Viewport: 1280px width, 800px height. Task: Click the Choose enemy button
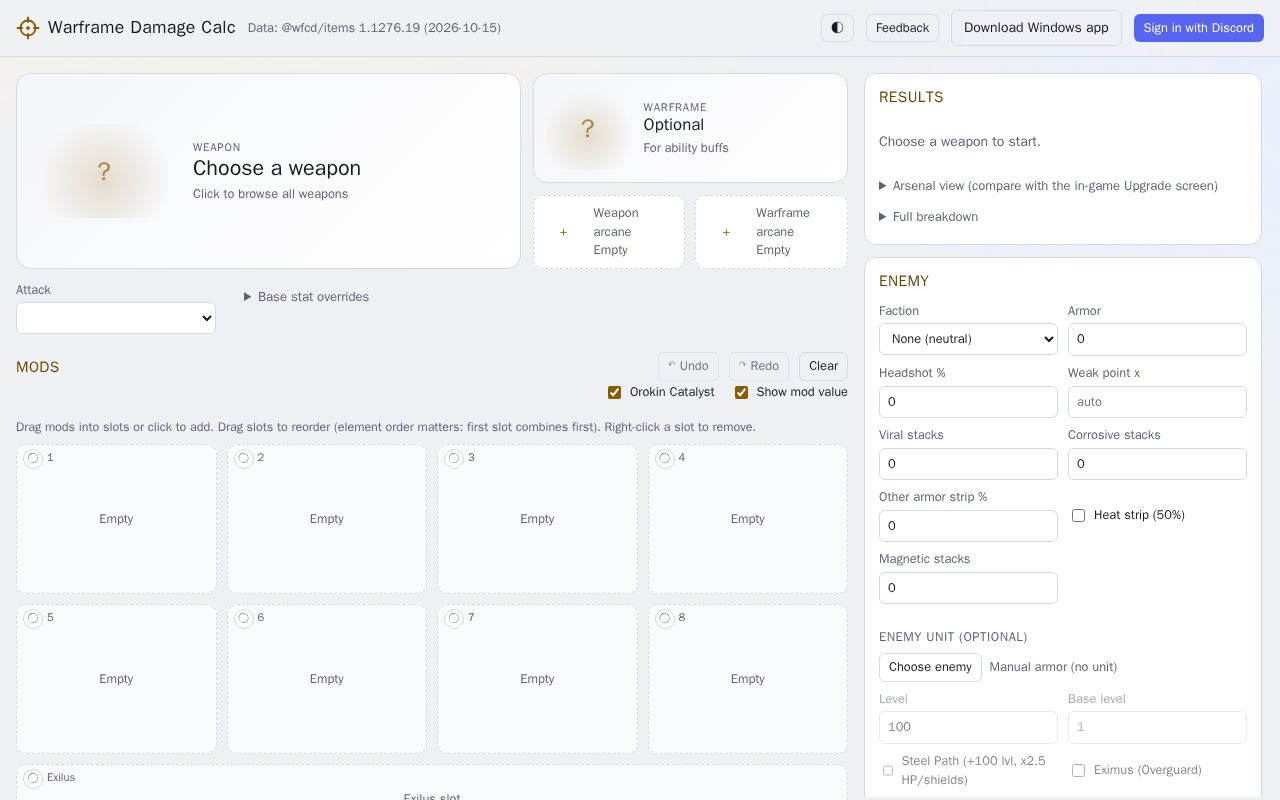tap(930, 667)
